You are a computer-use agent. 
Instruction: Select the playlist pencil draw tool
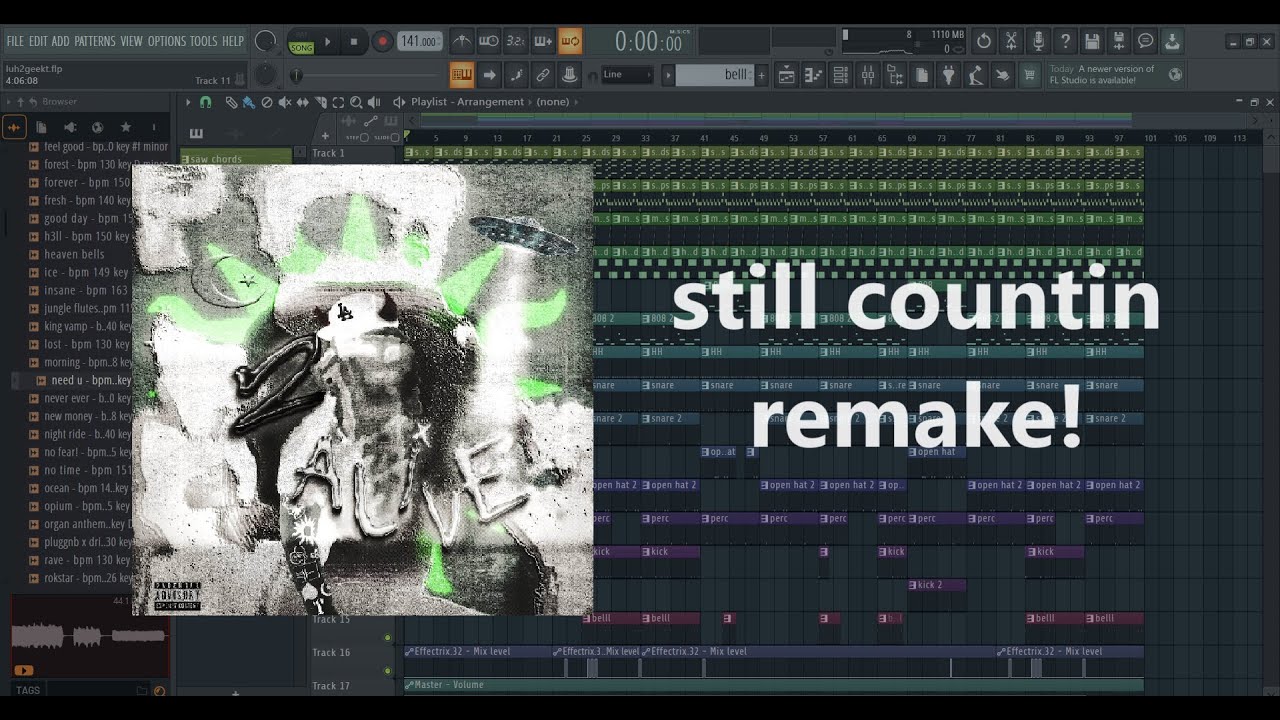(x=231, y=102)
